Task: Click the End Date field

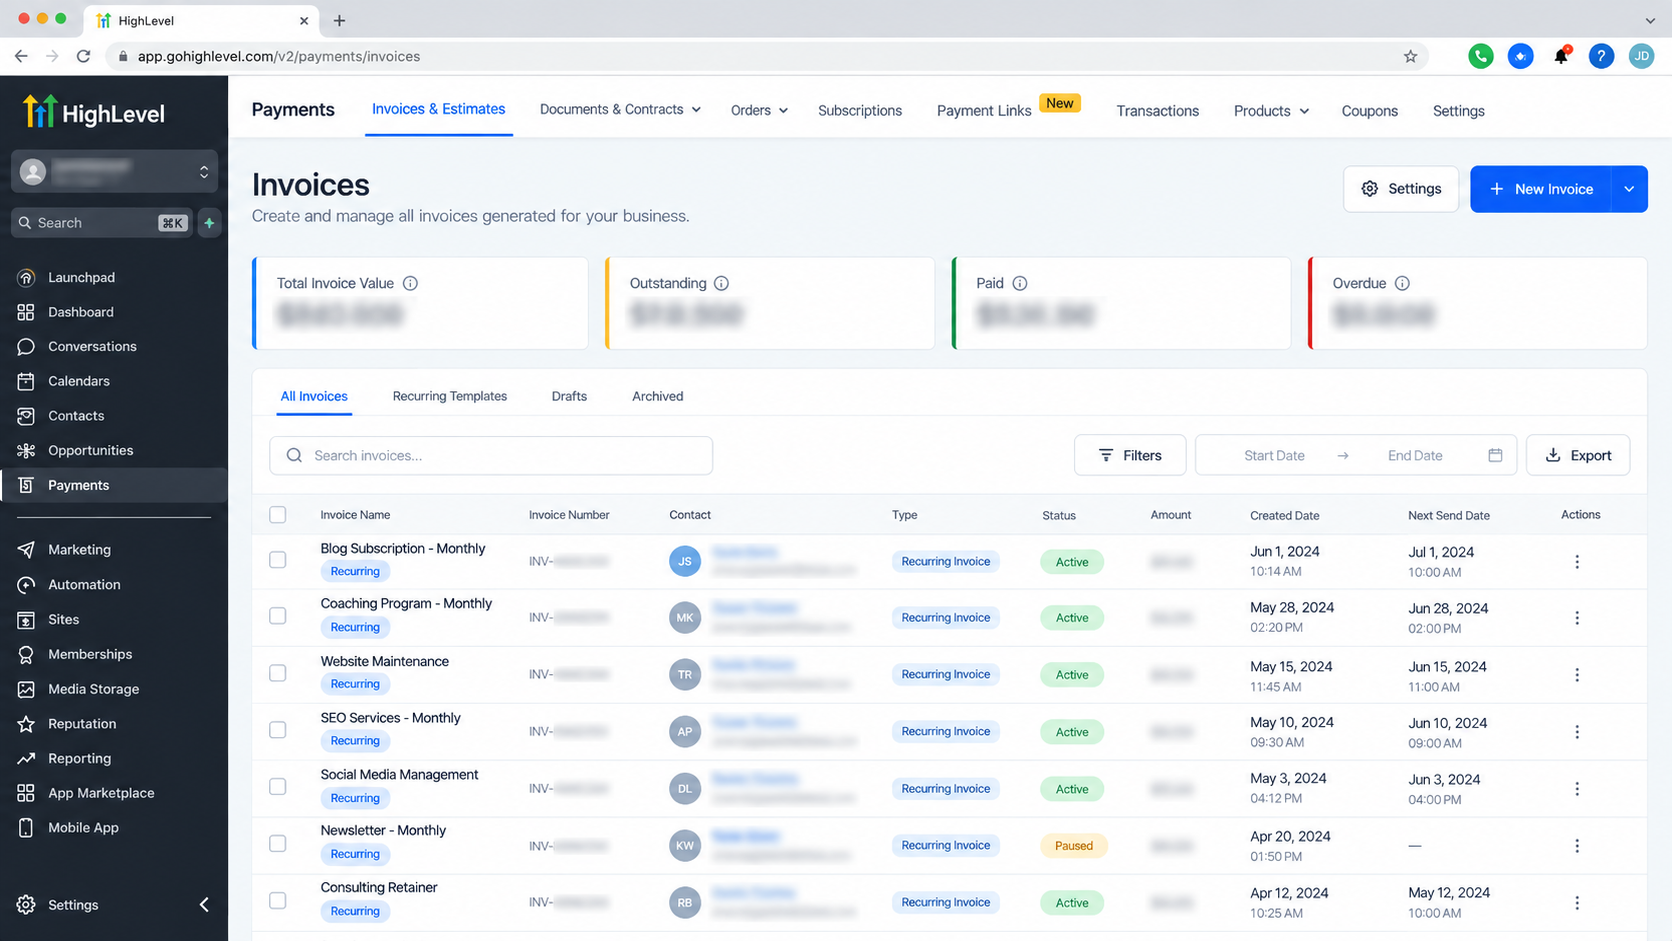Action: point(1415,455)
